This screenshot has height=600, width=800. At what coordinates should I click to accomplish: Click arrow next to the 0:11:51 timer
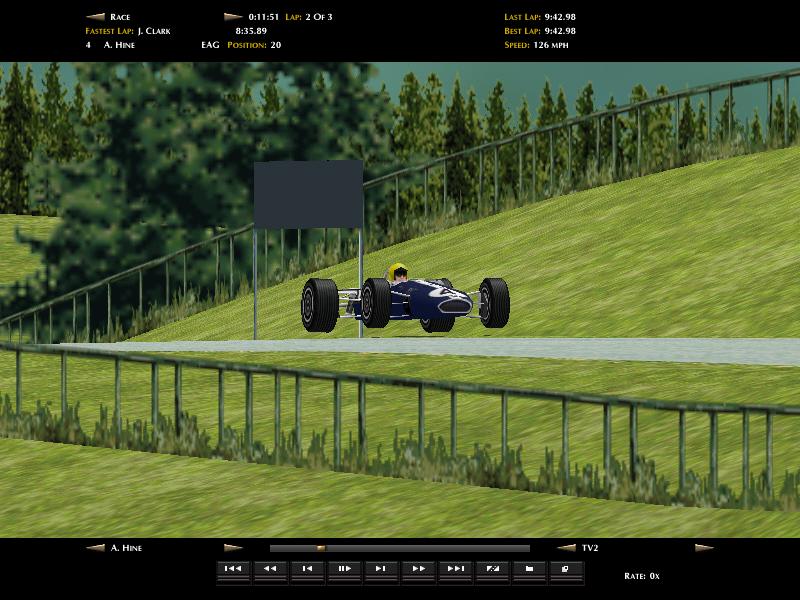233,17
